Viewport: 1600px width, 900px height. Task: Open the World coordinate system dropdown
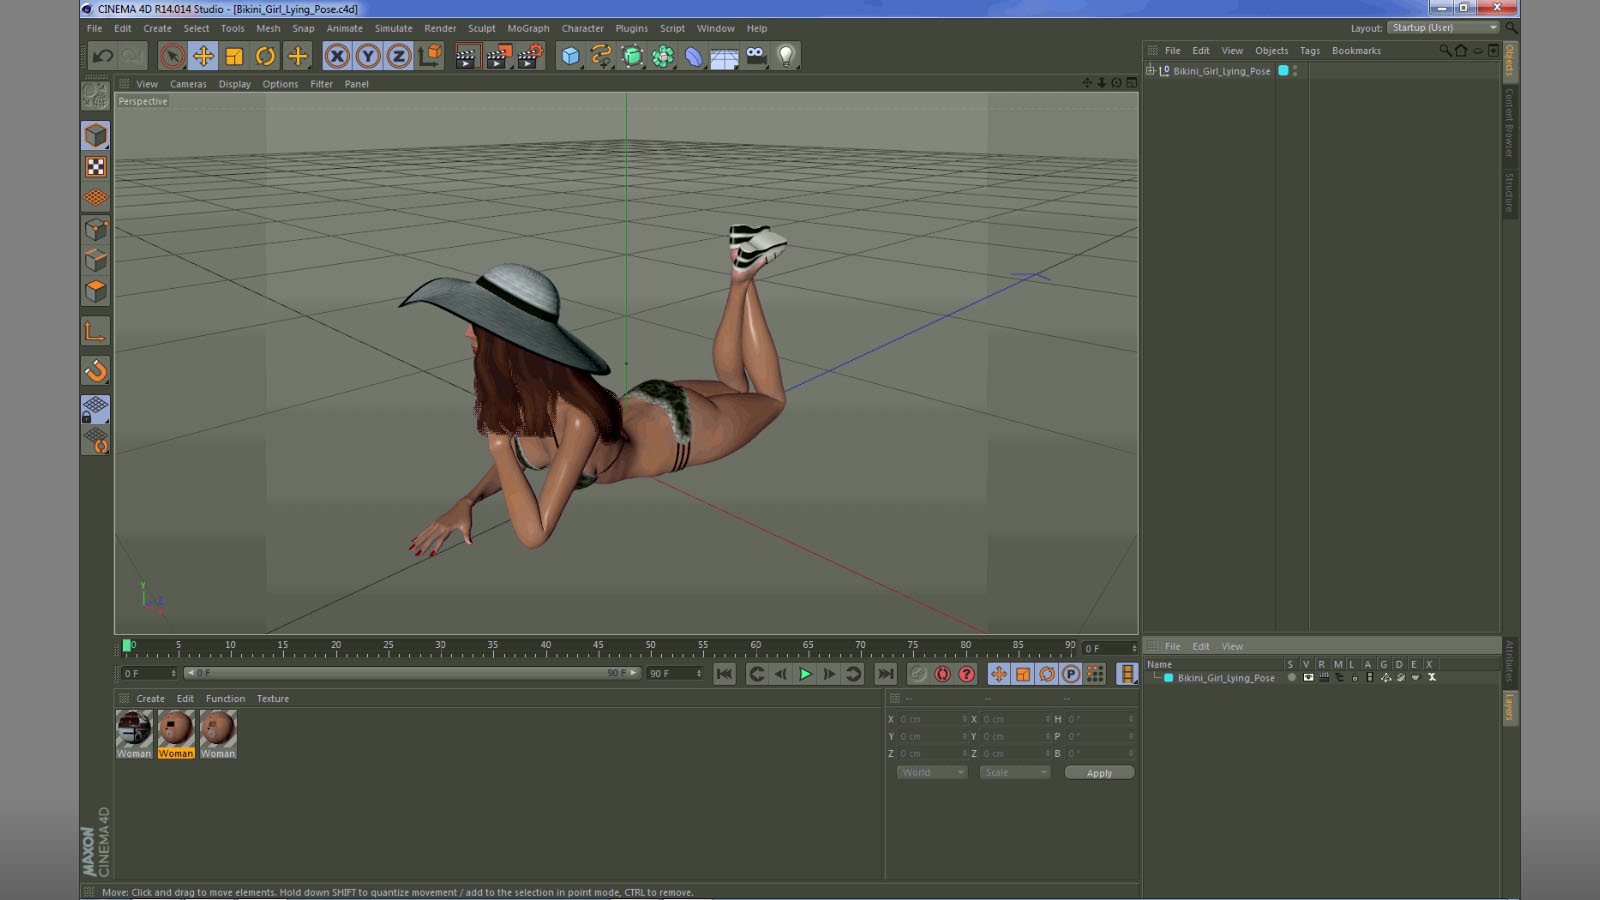click(931, 773)
